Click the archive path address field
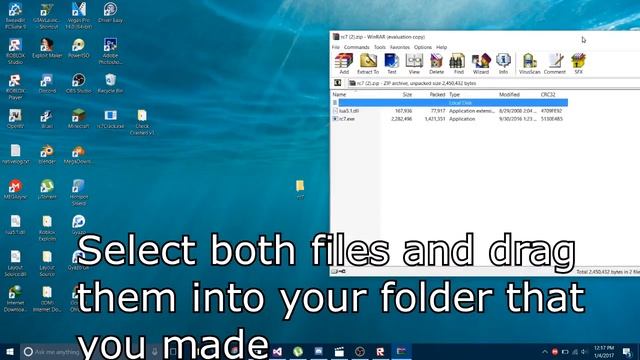640x360 pixels. (x=494, y=83)
